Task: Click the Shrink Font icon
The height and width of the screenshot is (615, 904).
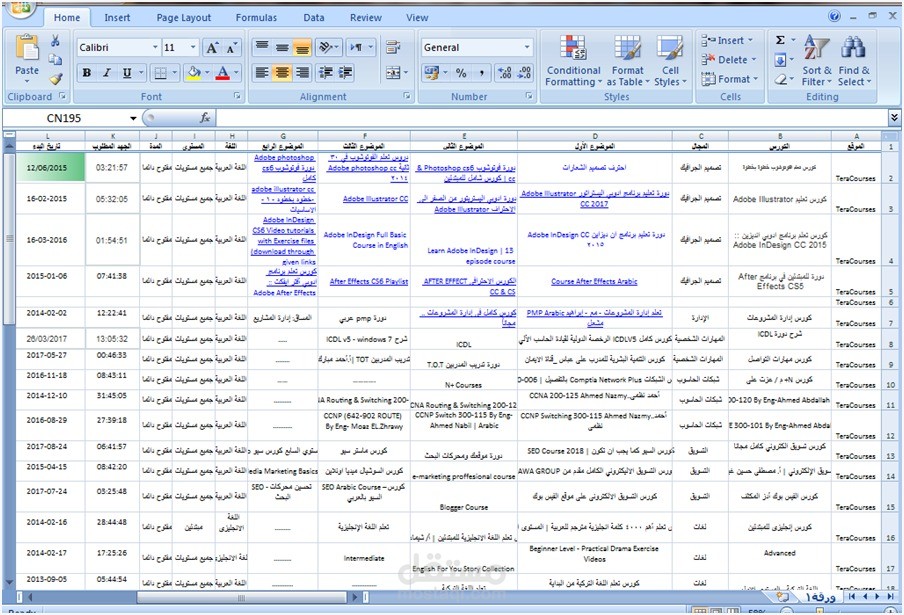Action: point(231,48)
